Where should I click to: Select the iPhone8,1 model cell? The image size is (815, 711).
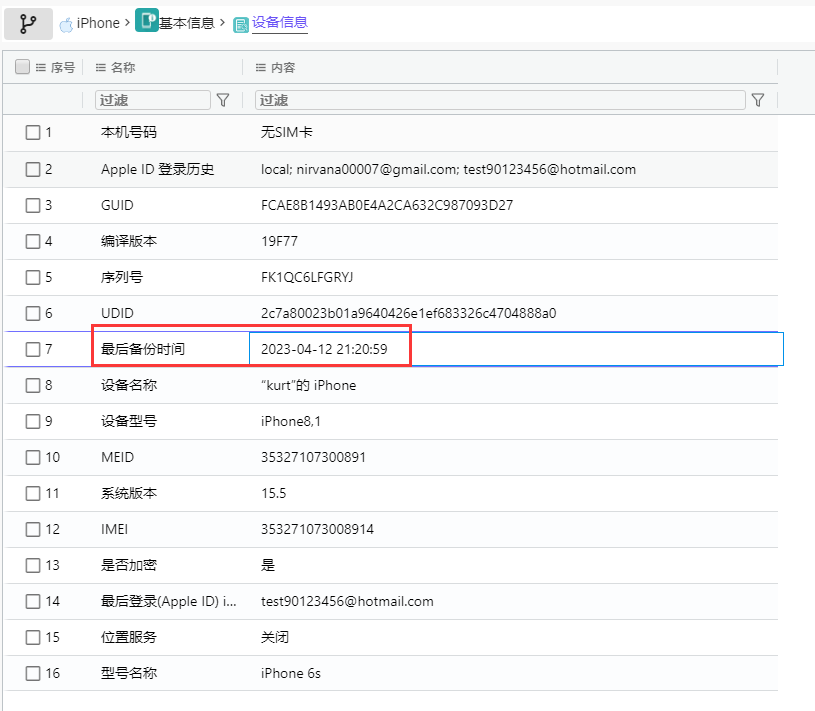point(291,421)
